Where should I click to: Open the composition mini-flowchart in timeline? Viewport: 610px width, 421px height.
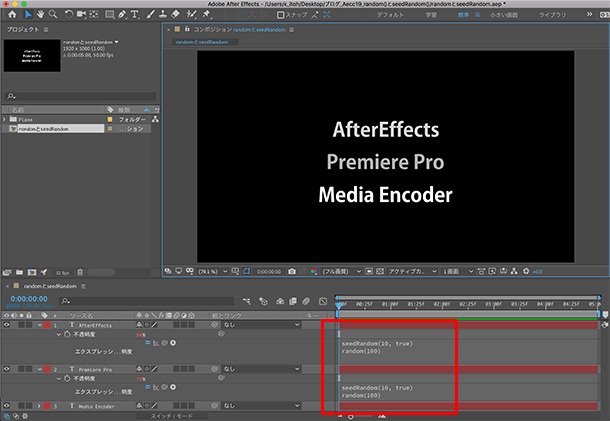pos(247,301)
